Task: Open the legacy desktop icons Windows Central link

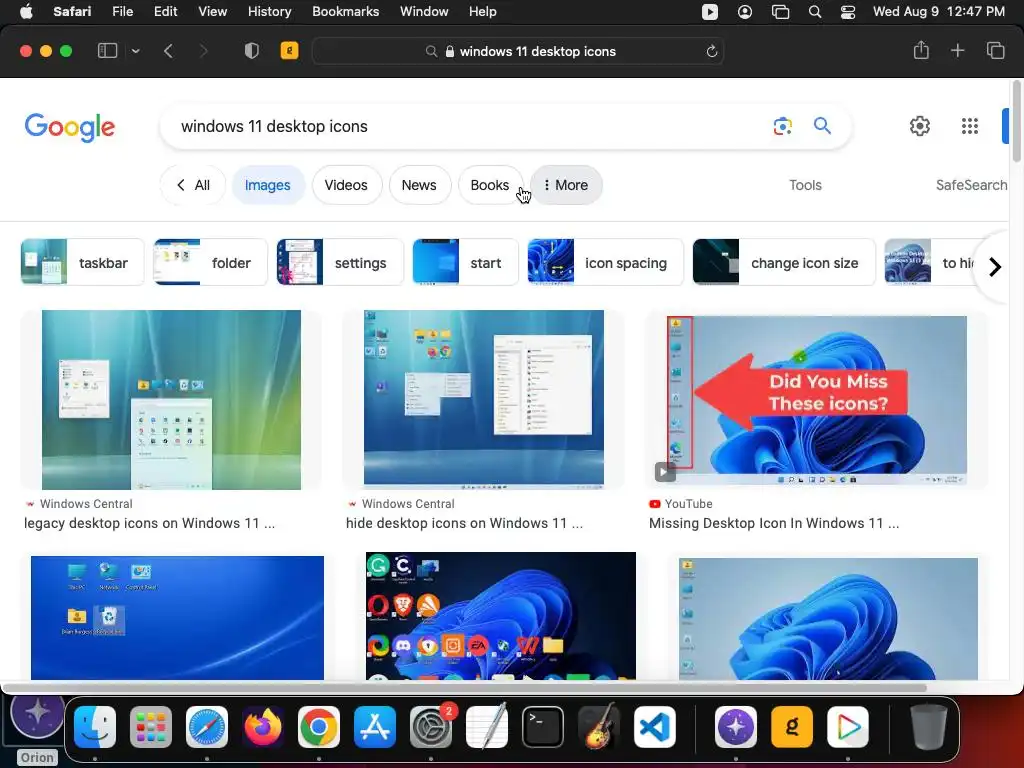Action: click(x=150, y=523)
